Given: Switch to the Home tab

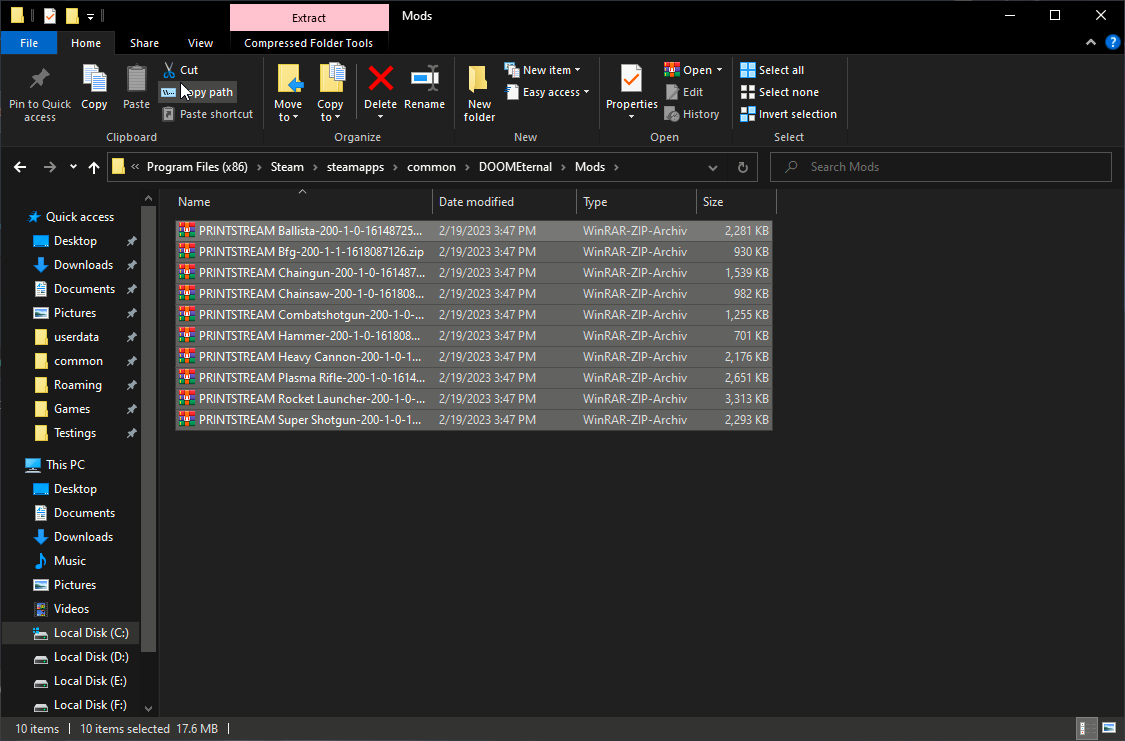Looking at the screenshot, I should (x=86, y=43).
